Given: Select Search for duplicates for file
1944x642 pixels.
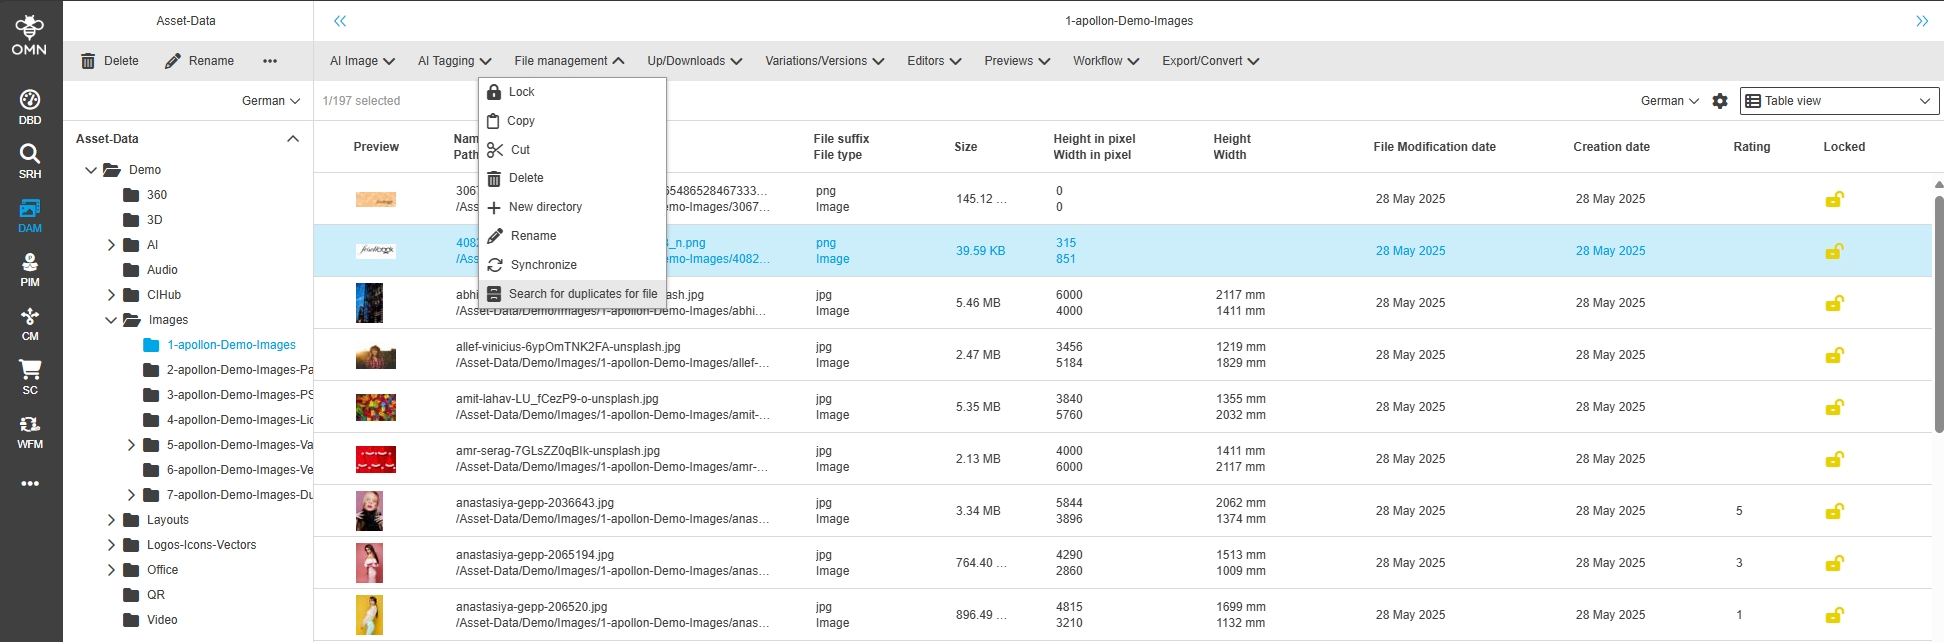Looking at the screenshot, I should 582,294.
